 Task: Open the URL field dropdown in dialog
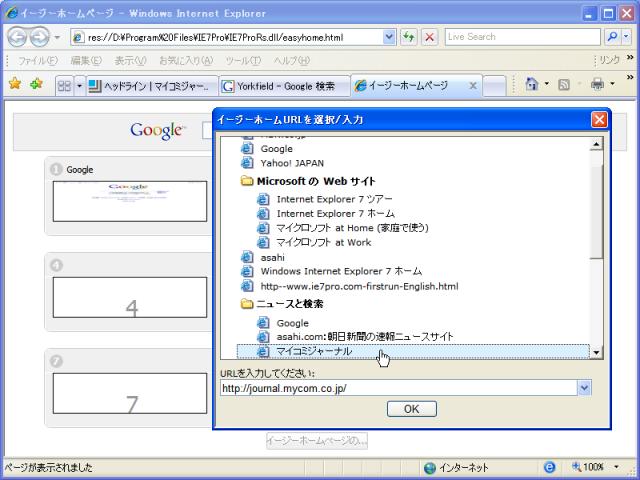click(584, 388)
